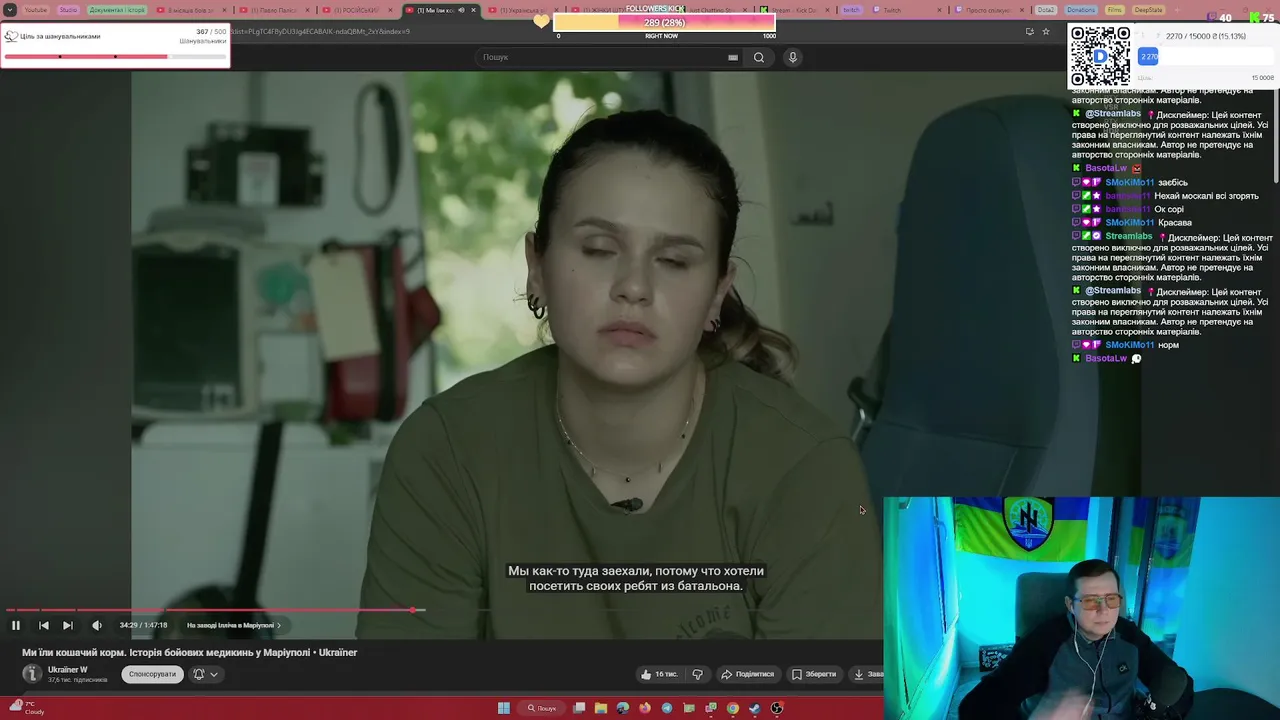Screen dimensions: 1280x720
Task: Pause the video playback
Action: pyautogui.click(x=16, y=625)
